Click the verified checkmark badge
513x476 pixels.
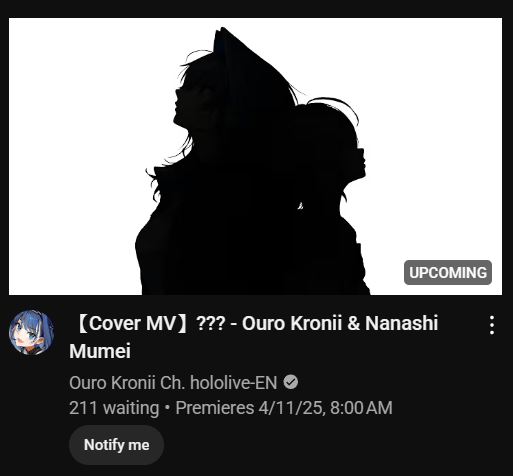coord(291,382)
